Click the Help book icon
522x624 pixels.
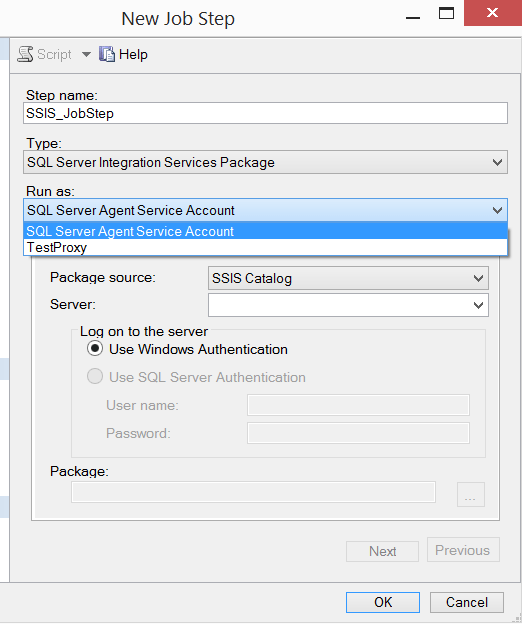107,54
